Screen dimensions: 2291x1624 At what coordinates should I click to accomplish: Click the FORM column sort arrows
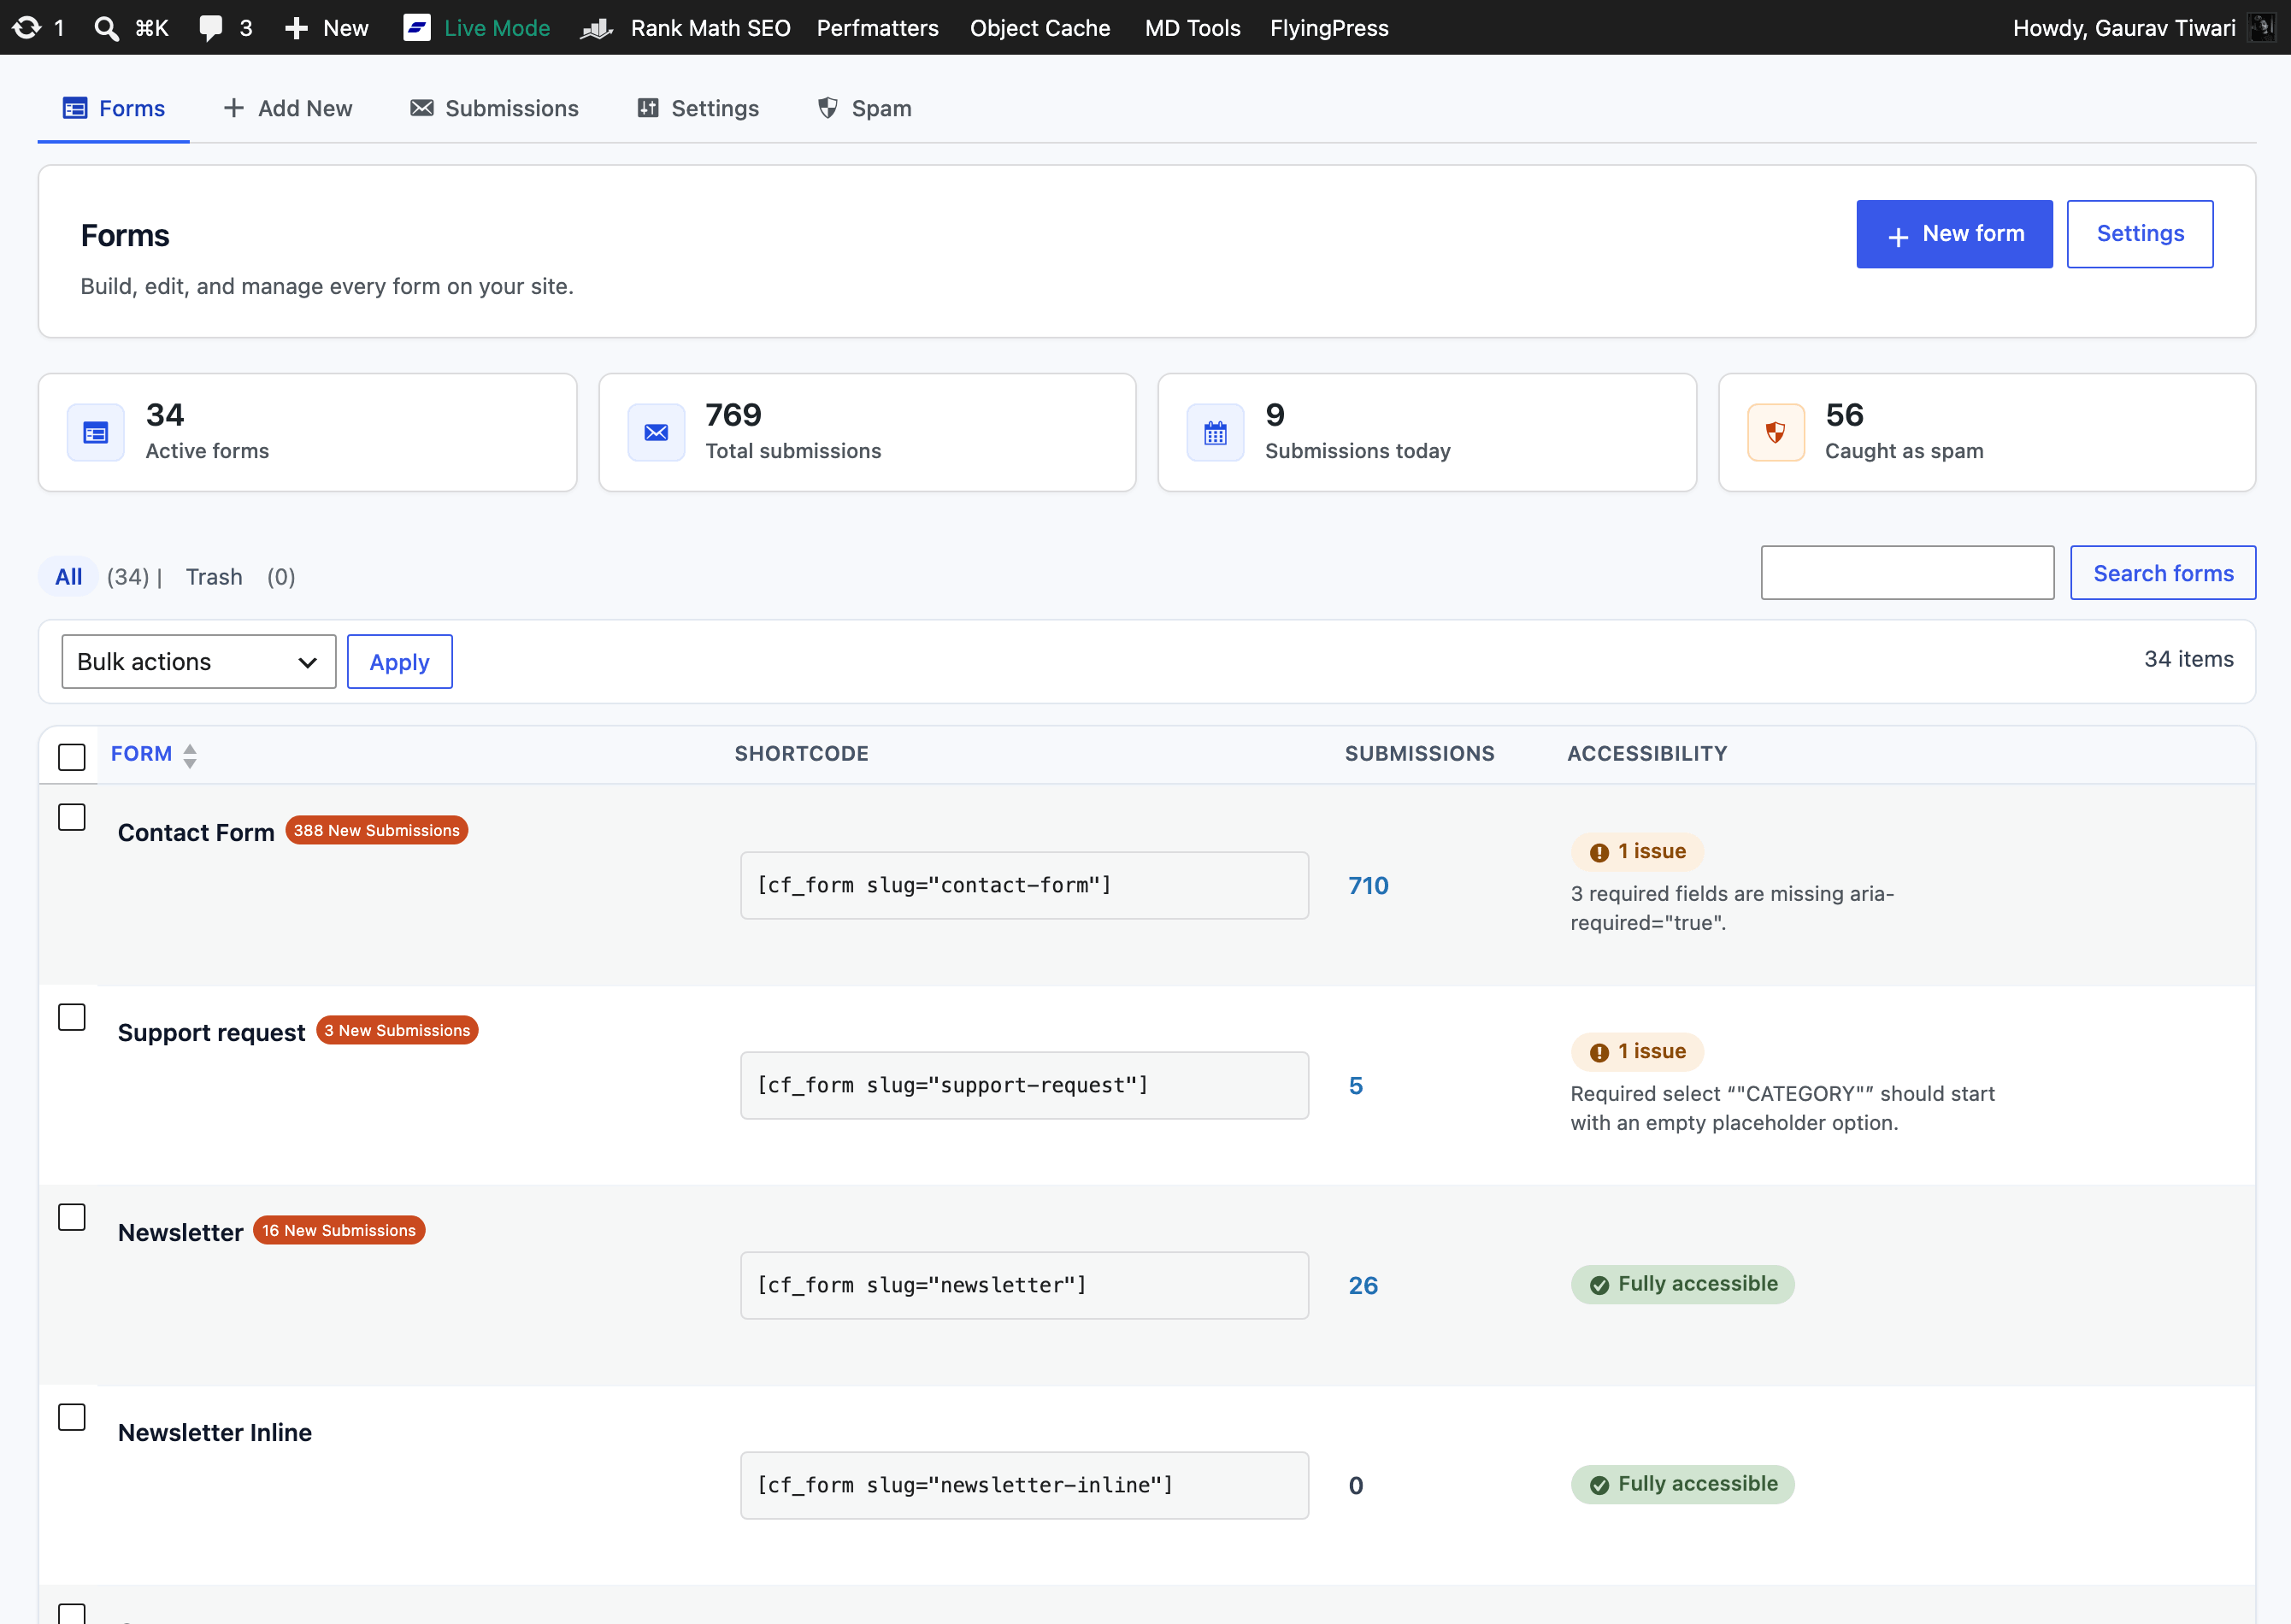pyautogui.click(x=190, y=755)
